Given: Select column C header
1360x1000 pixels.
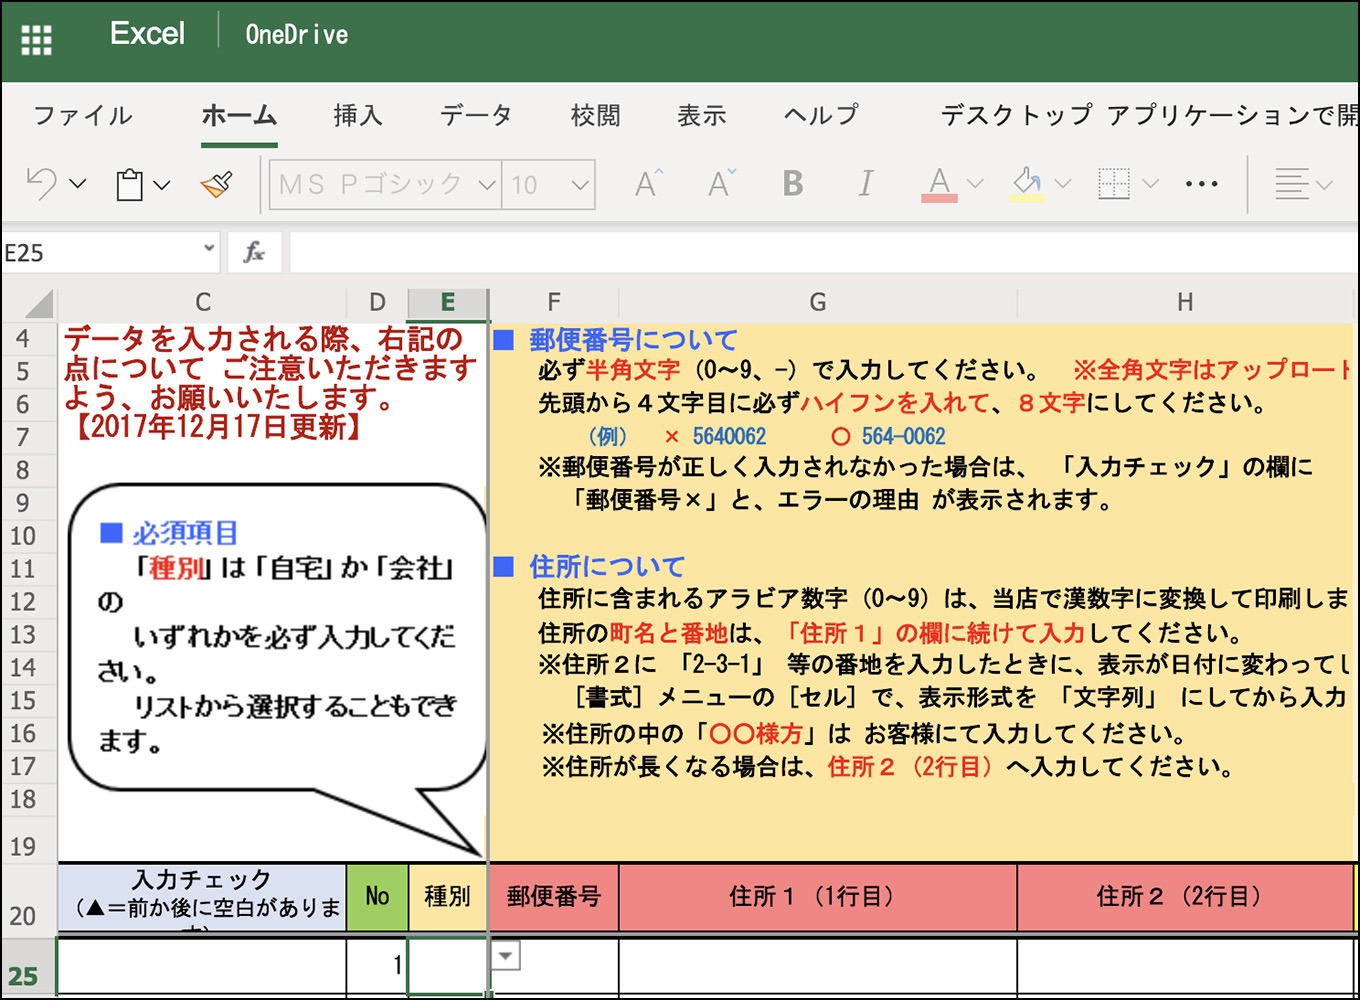Looking at the screenshot, I should 203,303.
